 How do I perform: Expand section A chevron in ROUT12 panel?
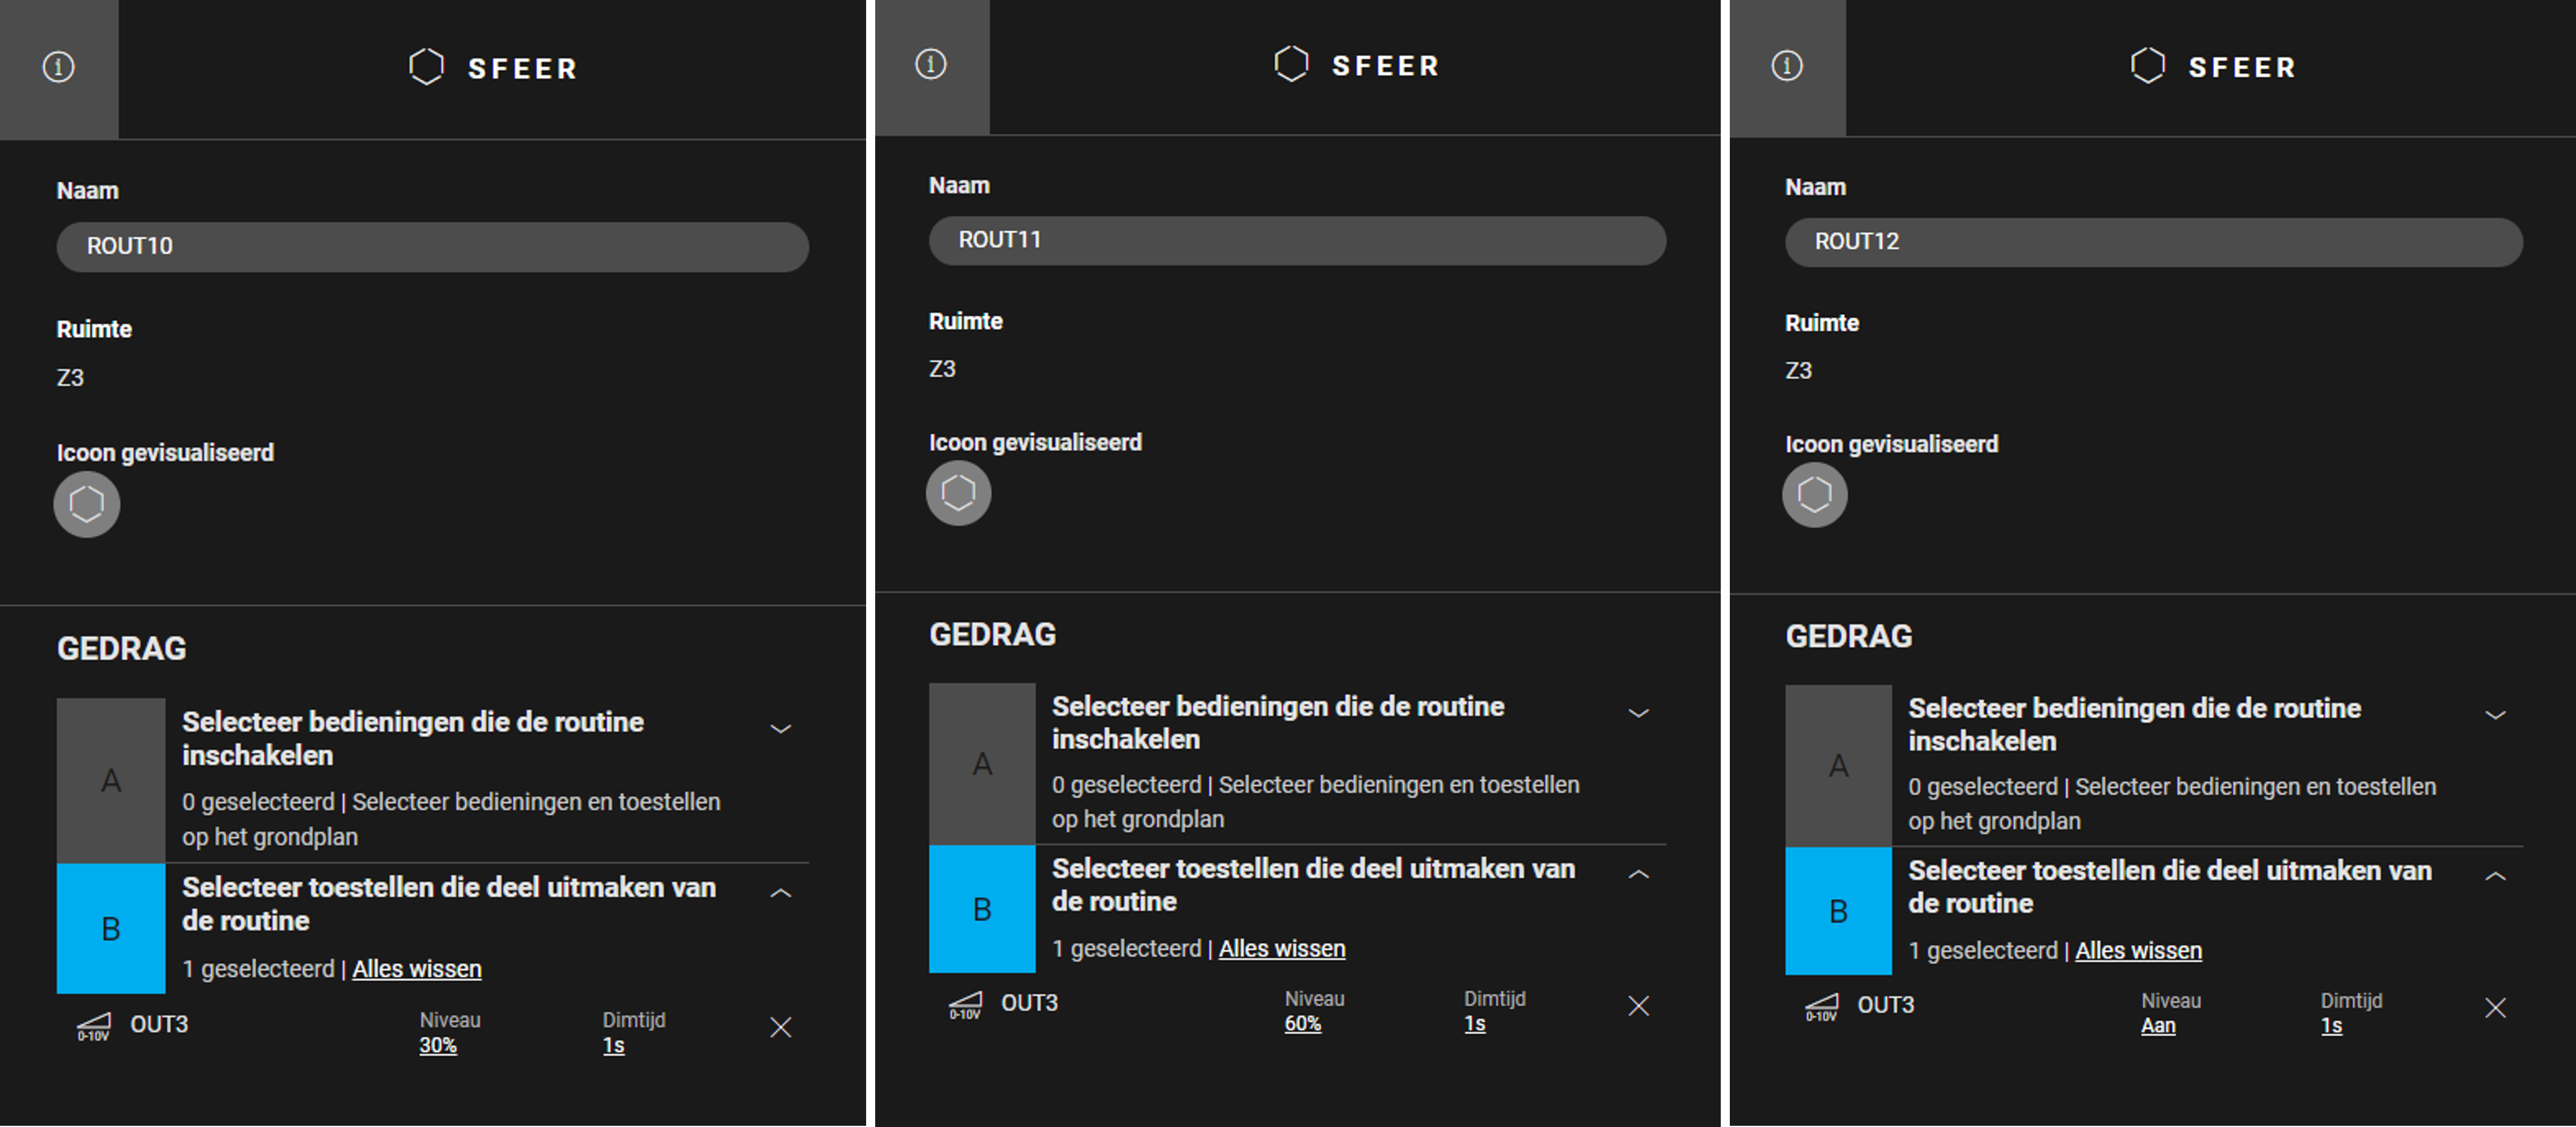(x=2495, y=715)
